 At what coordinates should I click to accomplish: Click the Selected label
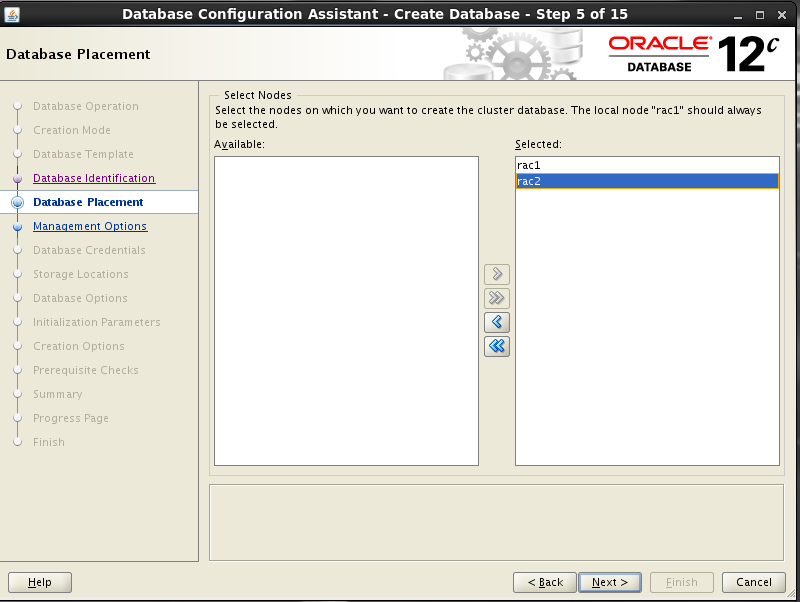click(x=538, y=144)
